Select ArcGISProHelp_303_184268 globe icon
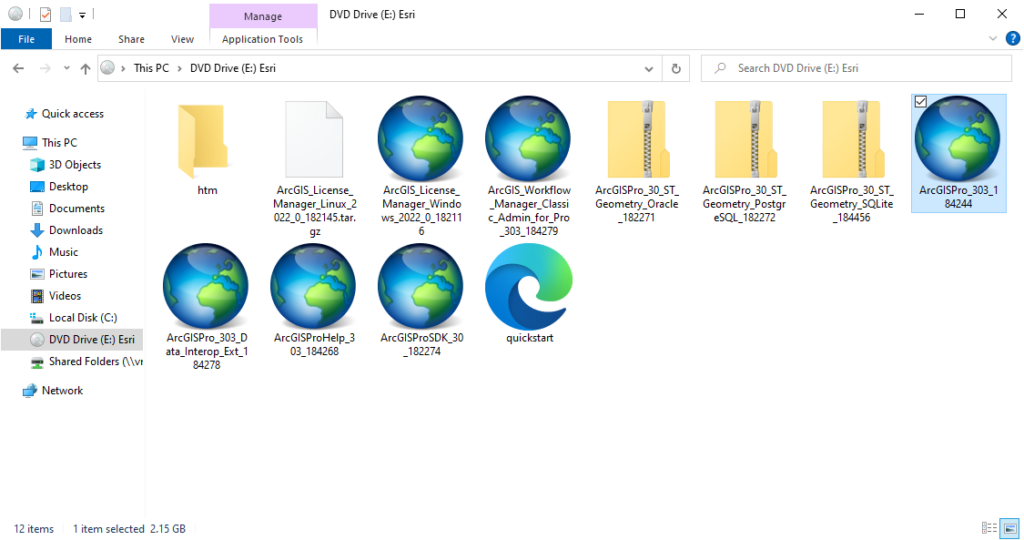Screen dimensions: 1024x540 [313, 286]
